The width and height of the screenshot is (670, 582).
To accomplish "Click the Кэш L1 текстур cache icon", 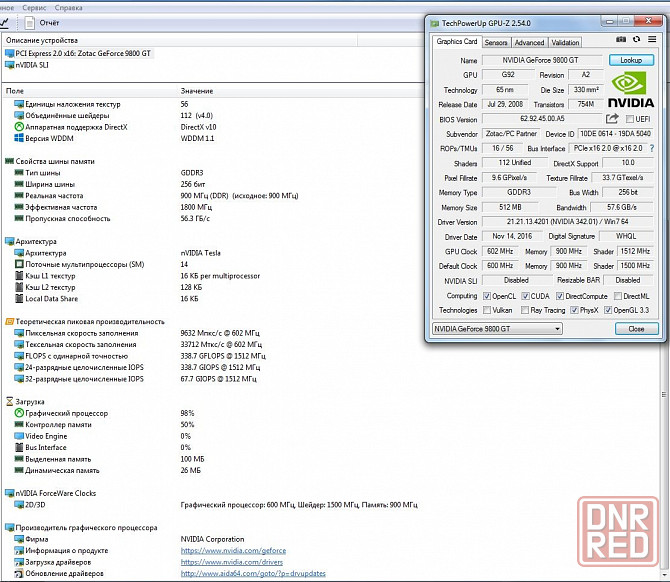I will click(x=19, y=276).
